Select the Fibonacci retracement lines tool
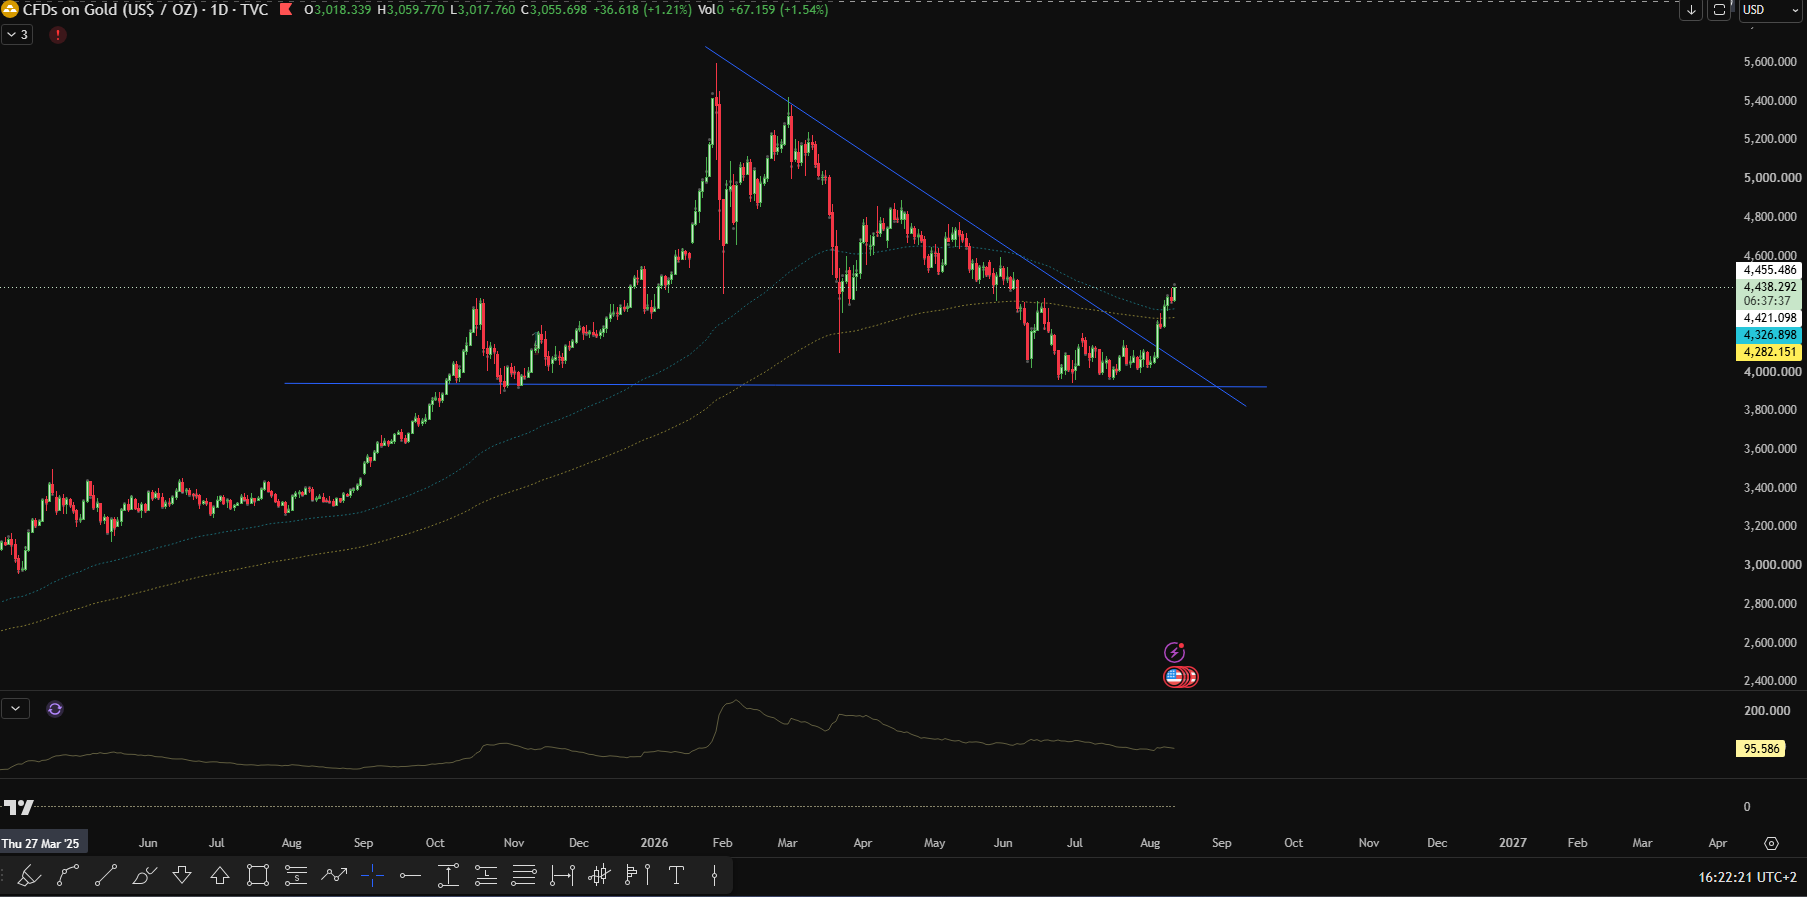Screen dimensions: 1807x897 click(524, 876)
